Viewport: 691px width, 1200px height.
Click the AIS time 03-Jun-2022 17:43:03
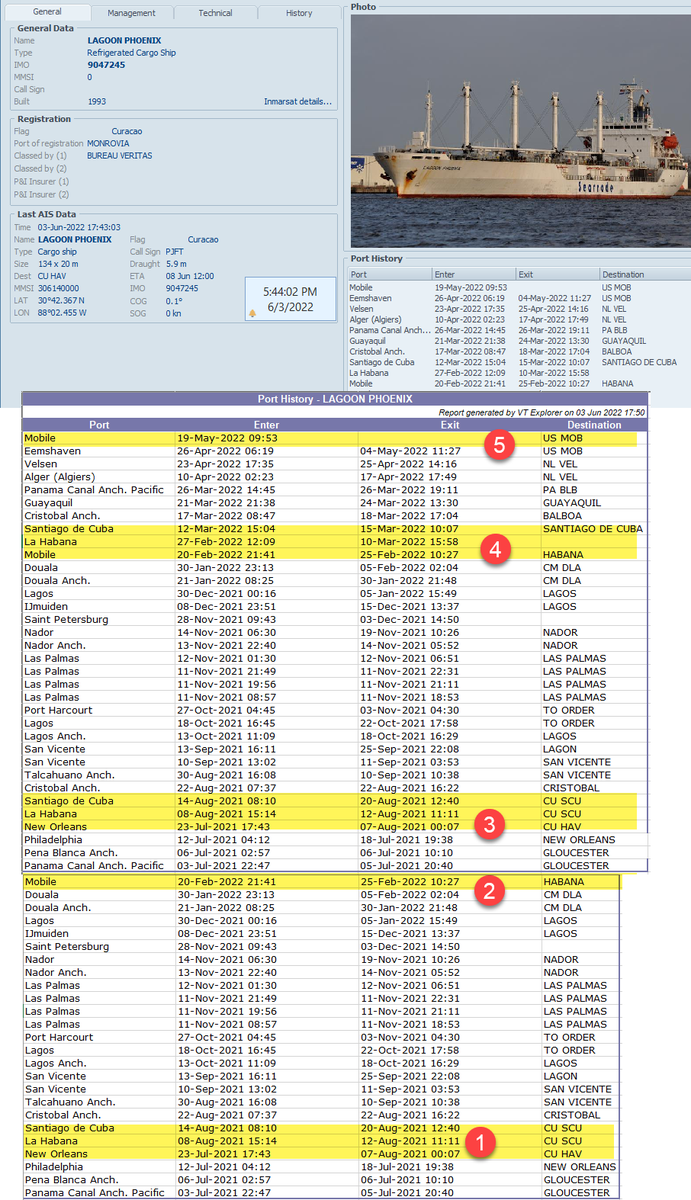click(x=79, y=227)
